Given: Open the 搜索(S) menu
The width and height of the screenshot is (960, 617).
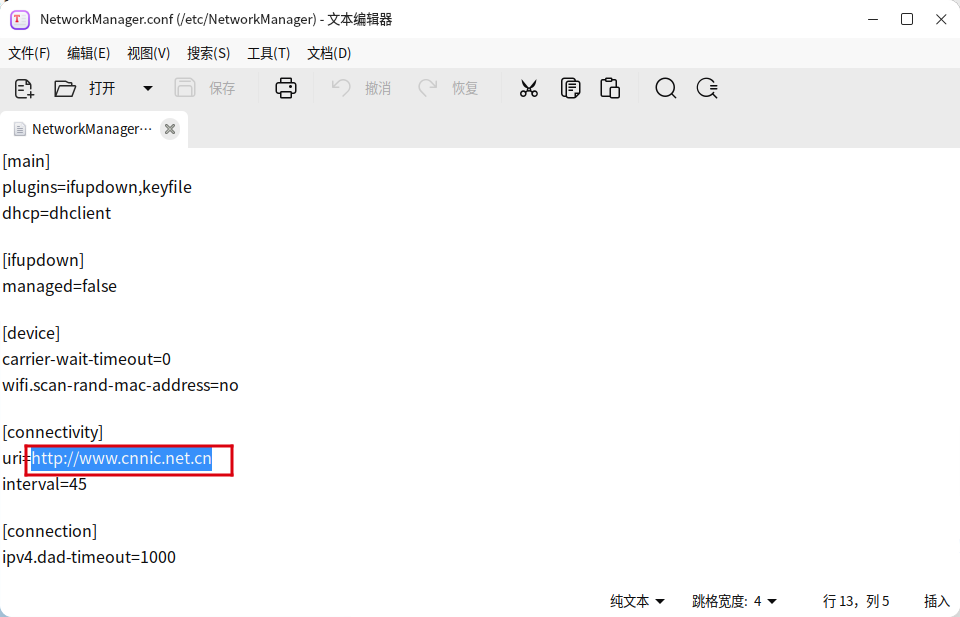Looking at the screenshot, I should (208, 53).
